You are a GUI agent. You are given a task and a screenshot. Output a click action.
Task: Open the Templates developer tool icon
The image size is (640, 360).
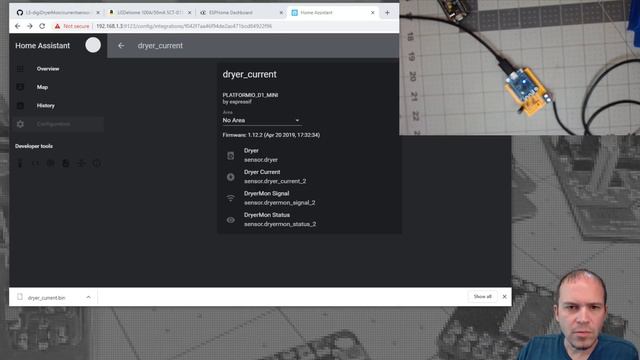point(66,163)
